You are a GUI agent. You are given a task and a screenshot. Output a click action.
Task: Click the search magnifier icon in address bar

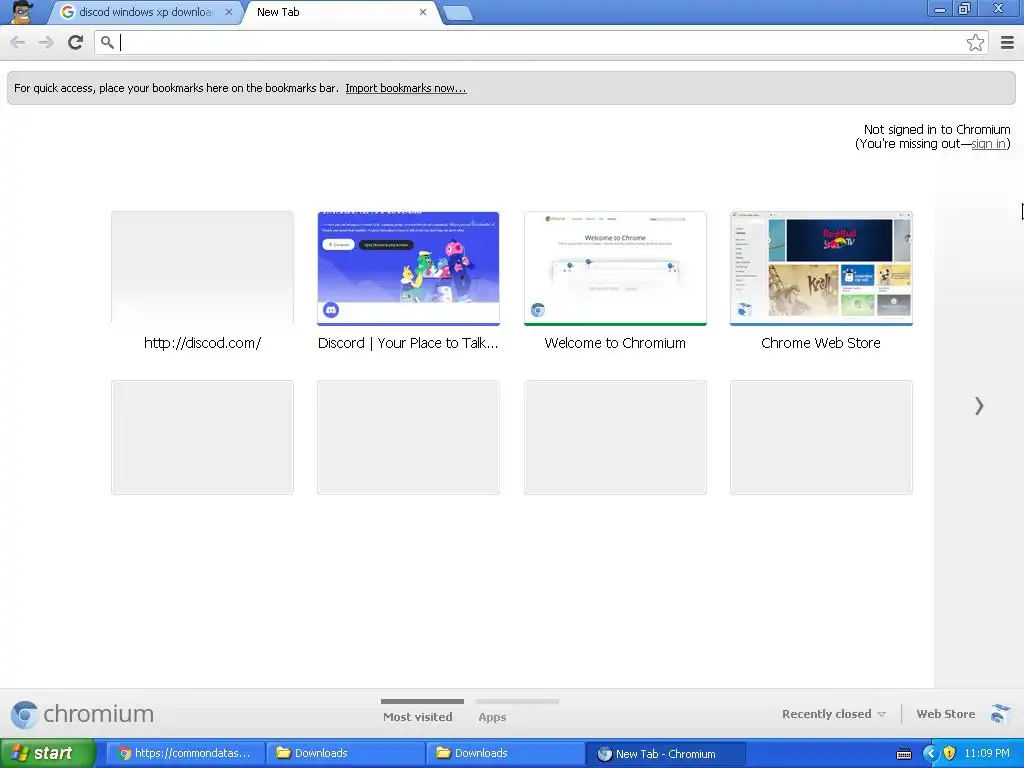pyautogui.click(x=107, y=42)
